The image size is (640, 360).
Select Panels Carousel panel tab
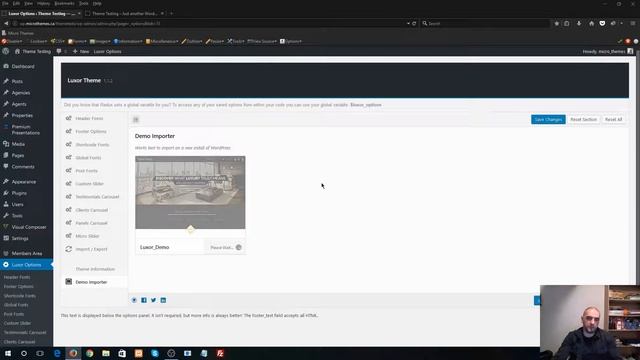tap(91, 223)
